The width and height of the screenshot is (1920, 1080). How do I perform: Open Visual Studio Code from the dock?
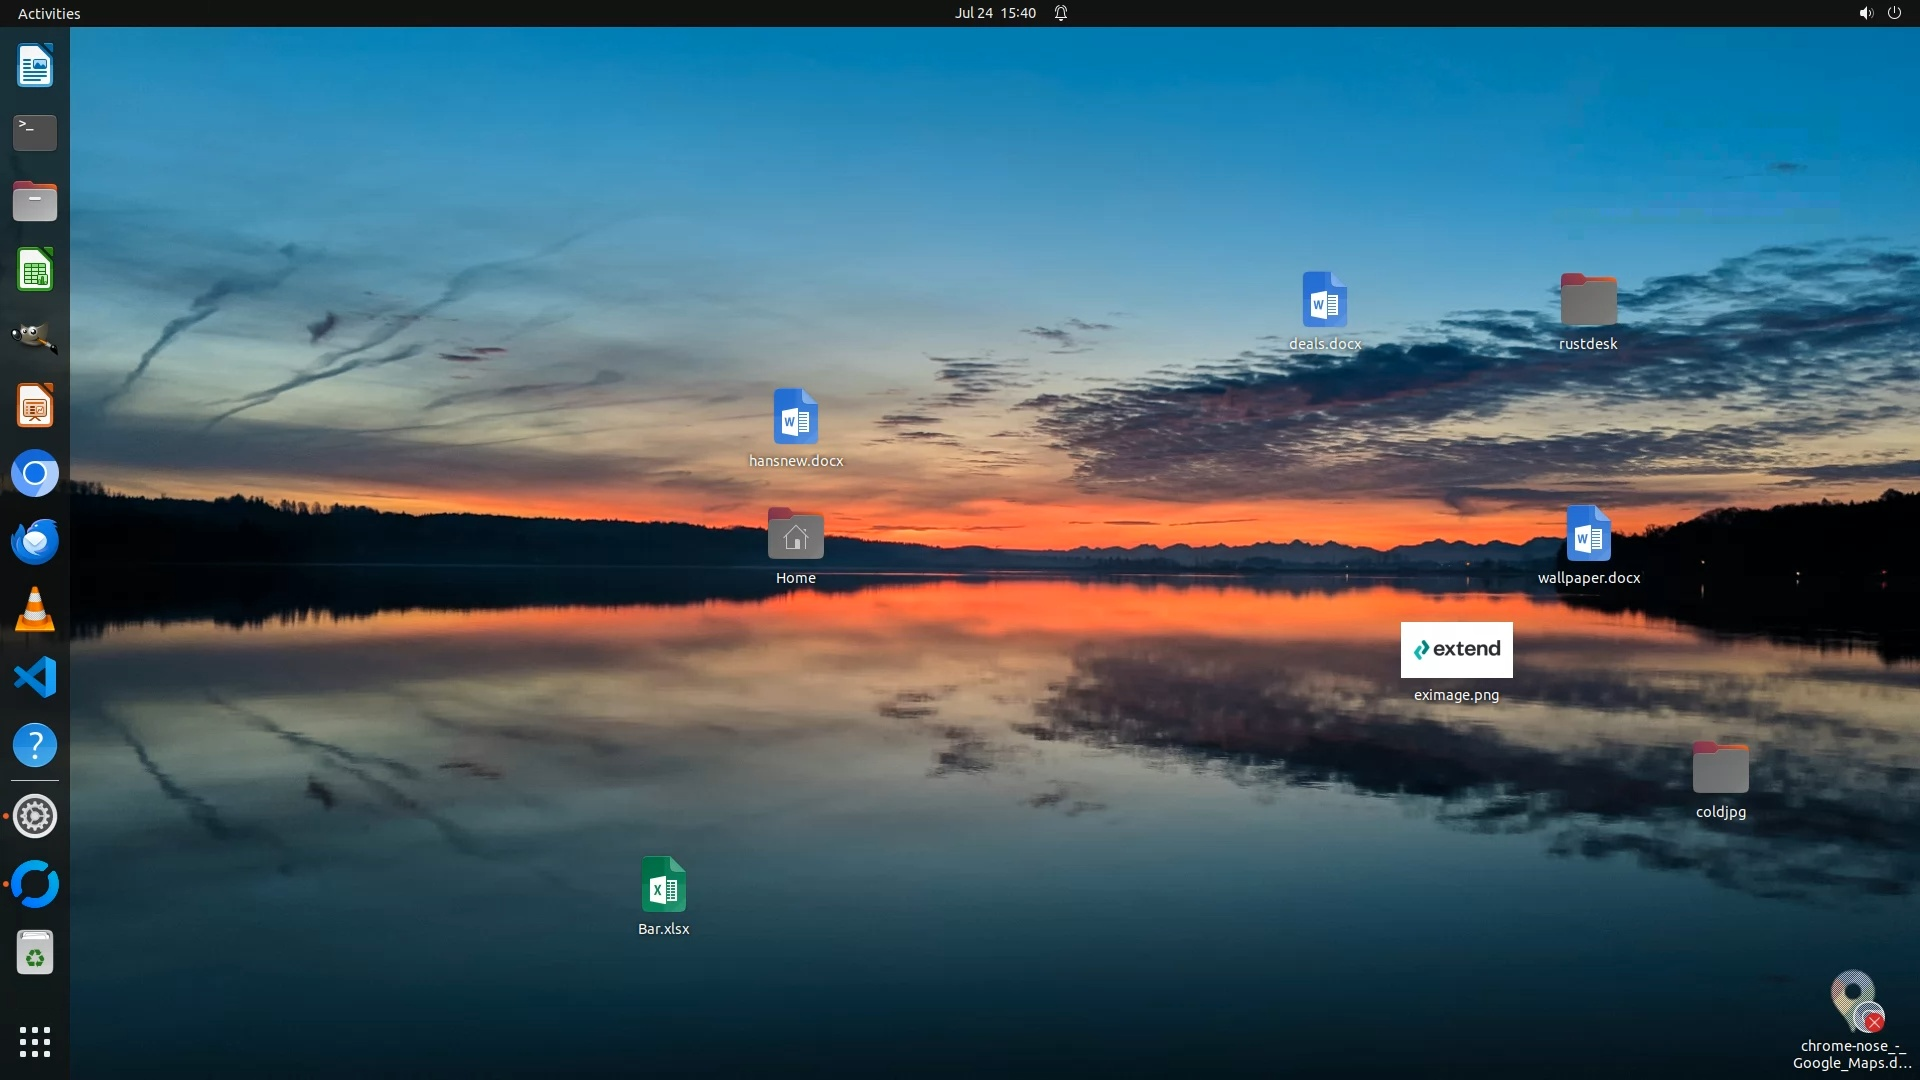[35, 678]
